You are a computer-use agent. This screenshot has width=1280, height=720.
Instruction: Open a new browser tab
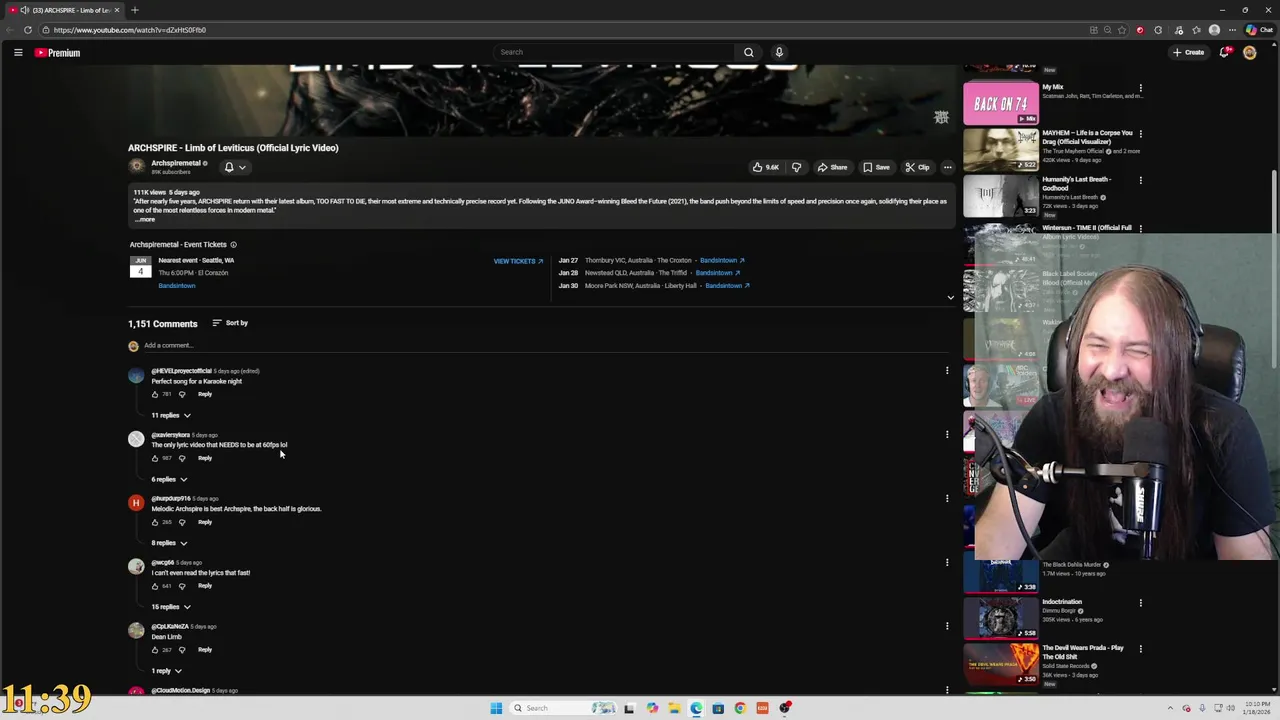click(x=135, y=10)
